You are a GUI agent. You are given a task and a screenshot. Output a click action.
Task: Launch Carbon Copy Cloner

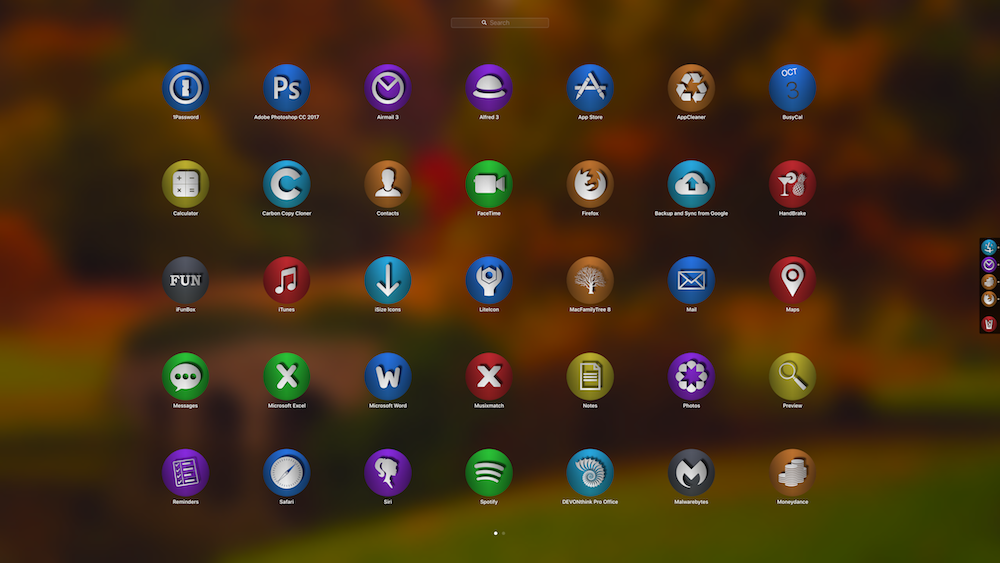point(286,184)
